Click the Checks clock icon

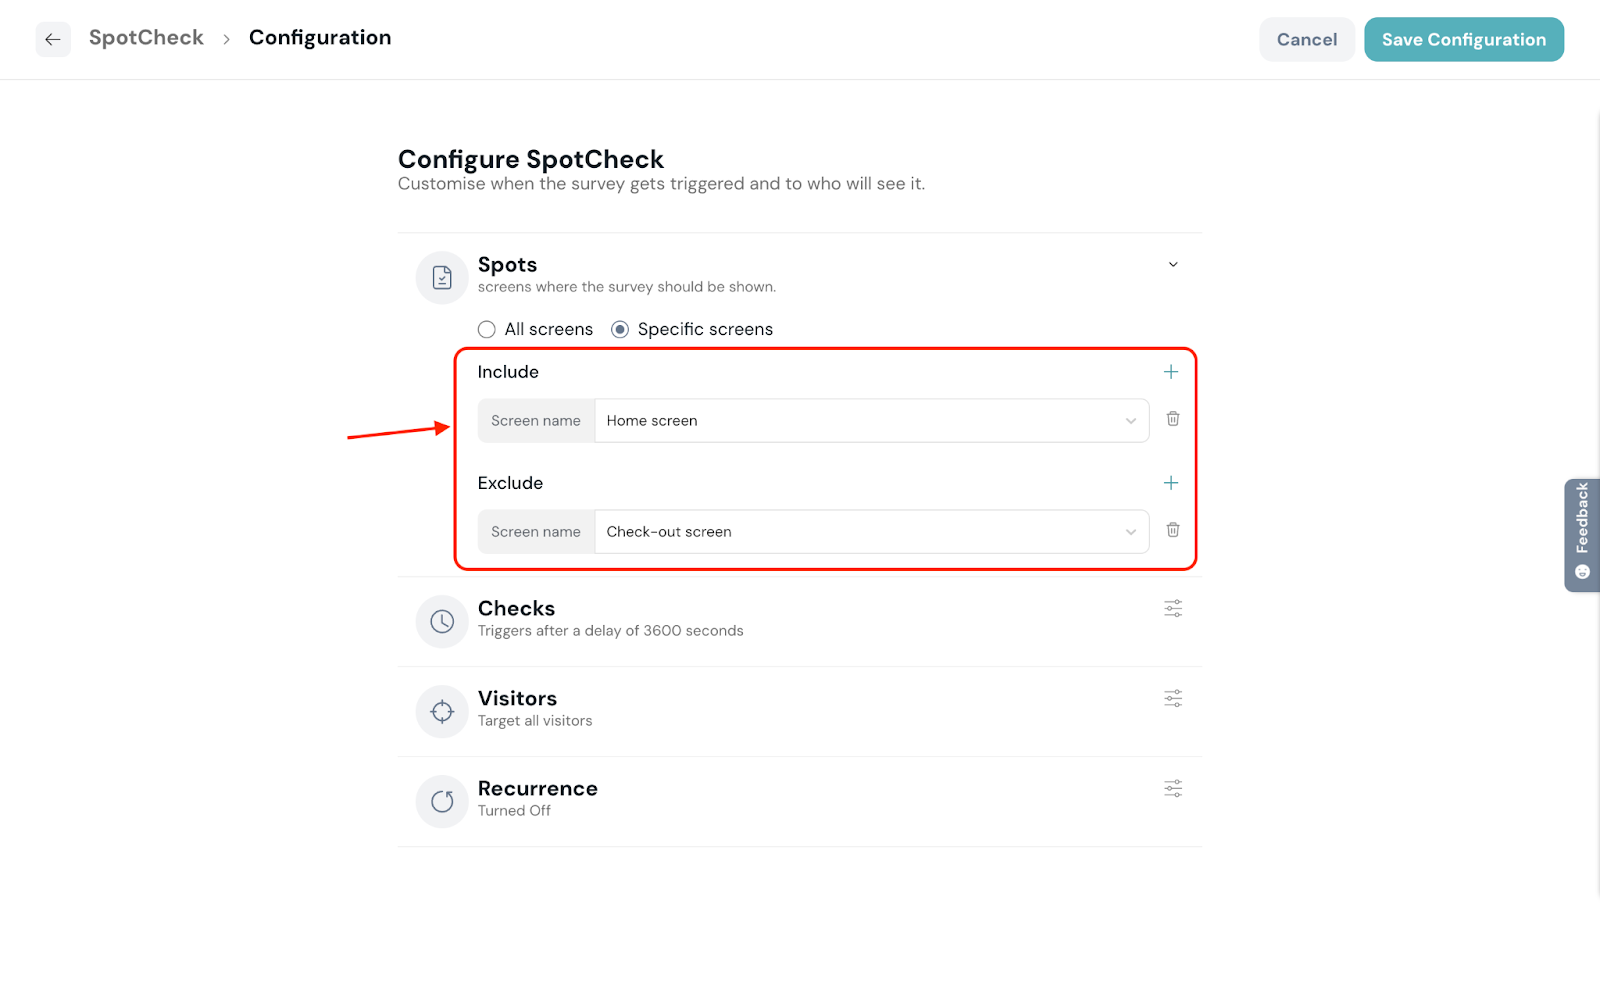(x=442, y=622)
